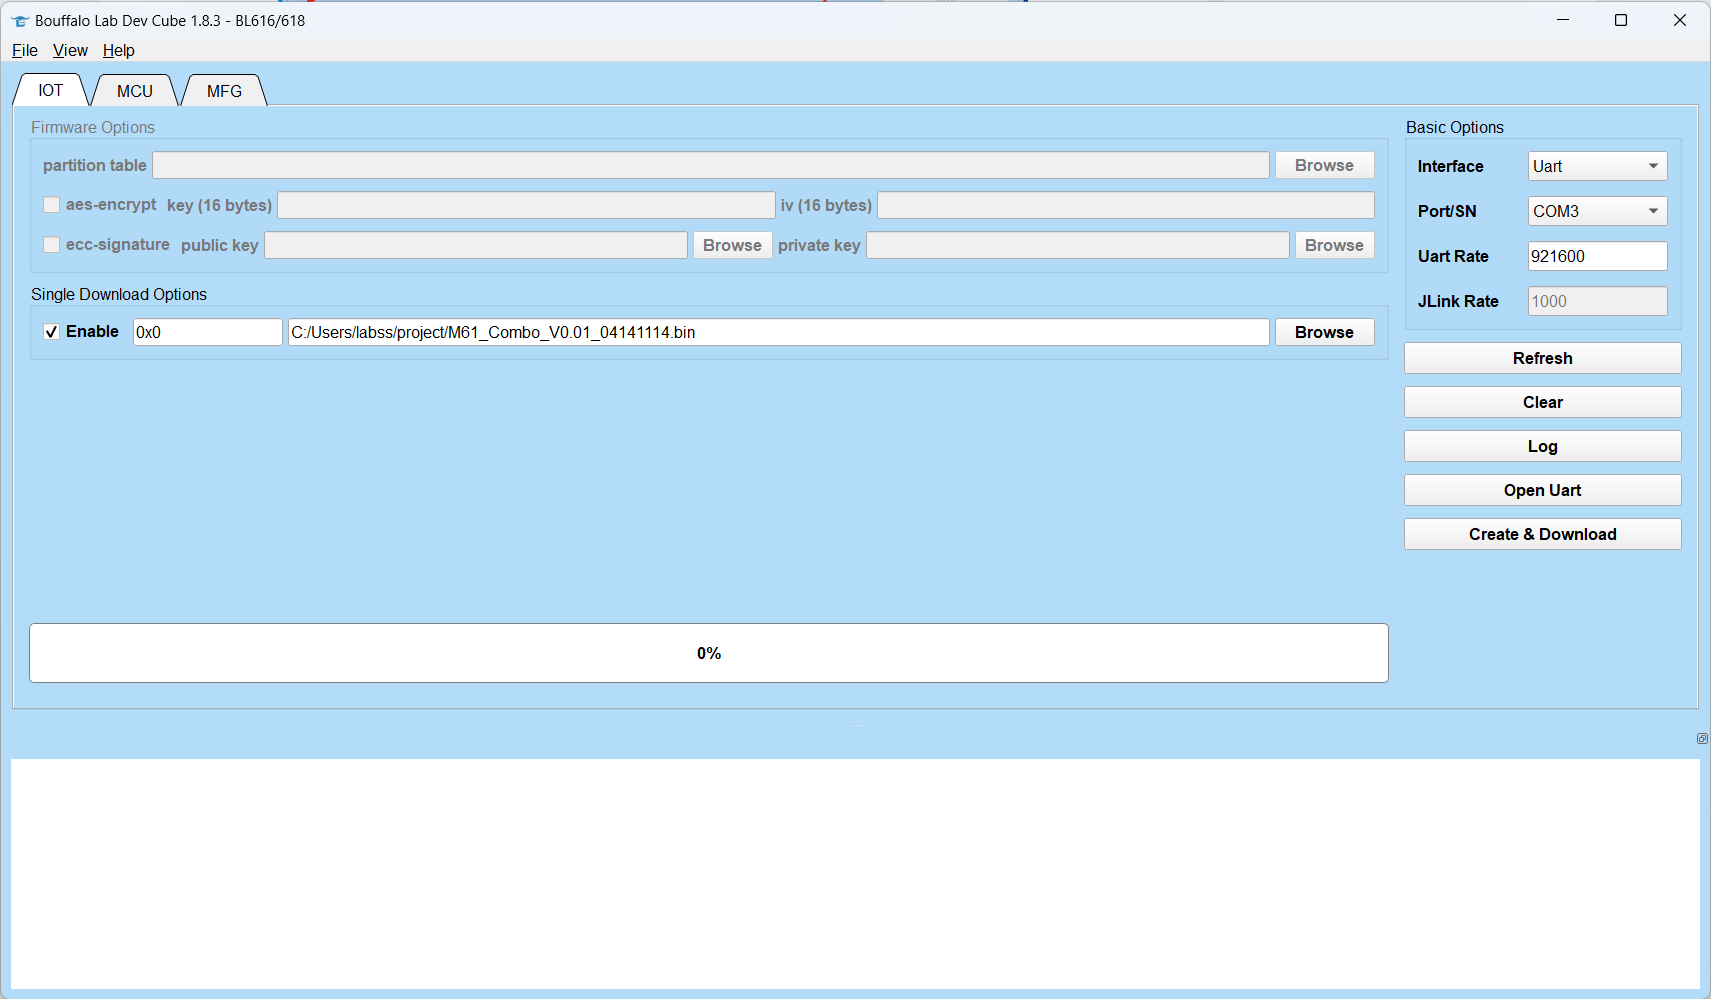Click the partition table path field
Screen dimensions: 1711x999
[x=711, y=165]
